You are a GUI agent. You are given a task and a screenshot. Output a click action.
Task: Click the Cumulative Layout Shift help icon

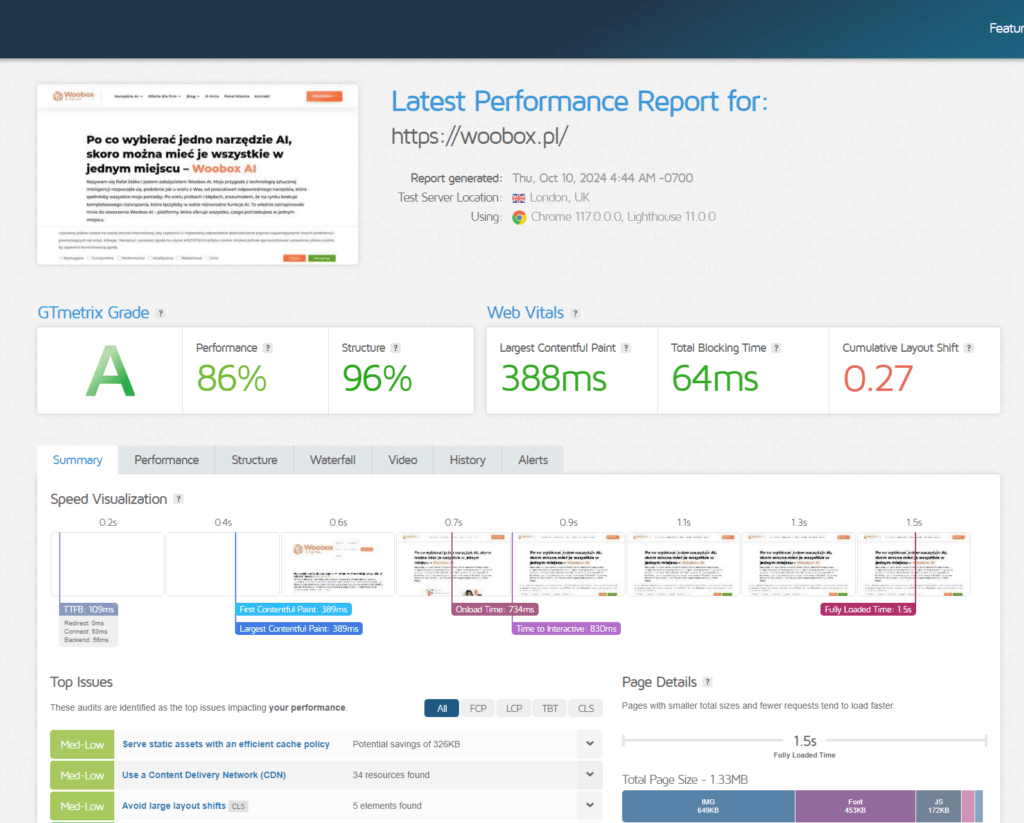969,348
